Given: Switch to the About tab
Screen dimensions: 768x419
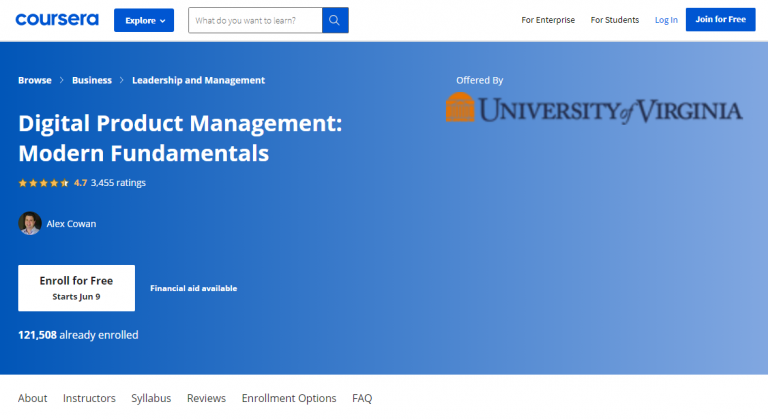Looking at the screenshot, I should [x=33, y=398].
